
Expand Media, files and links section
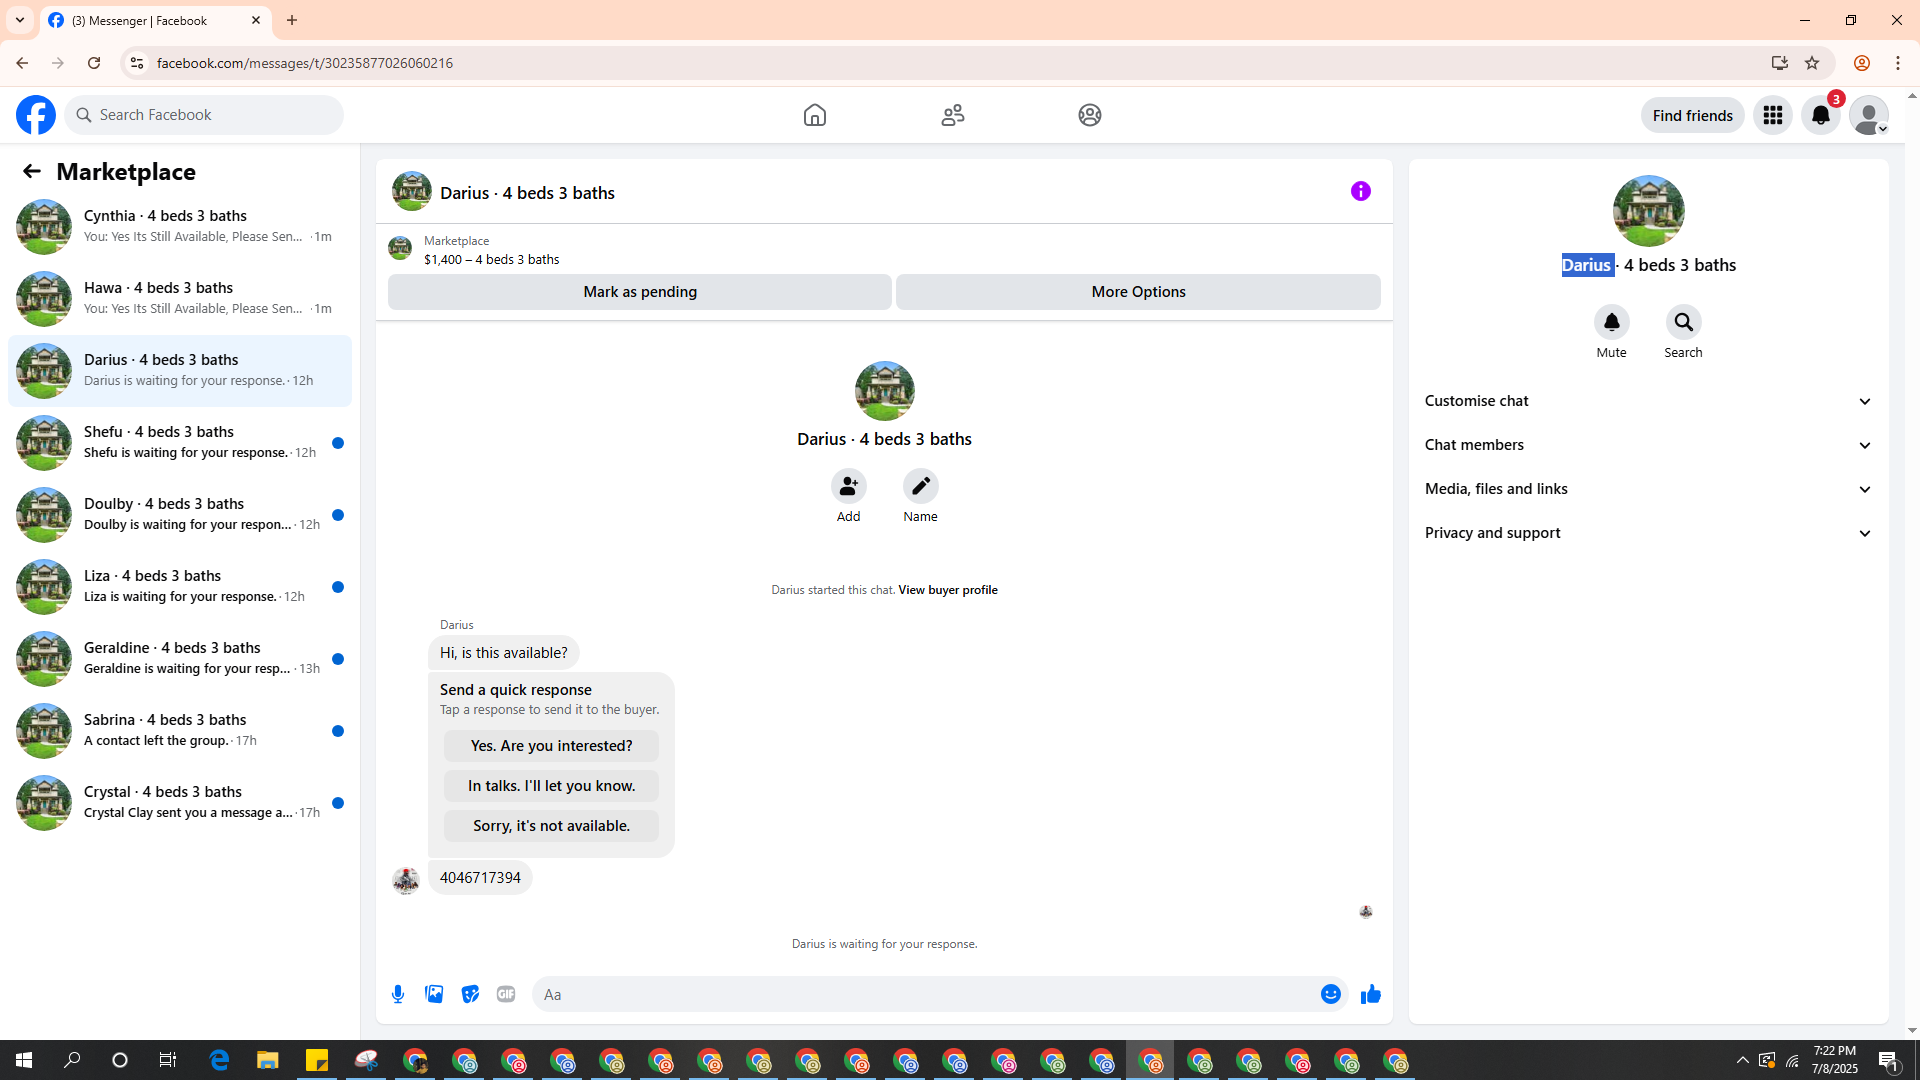click(1648, 489)
